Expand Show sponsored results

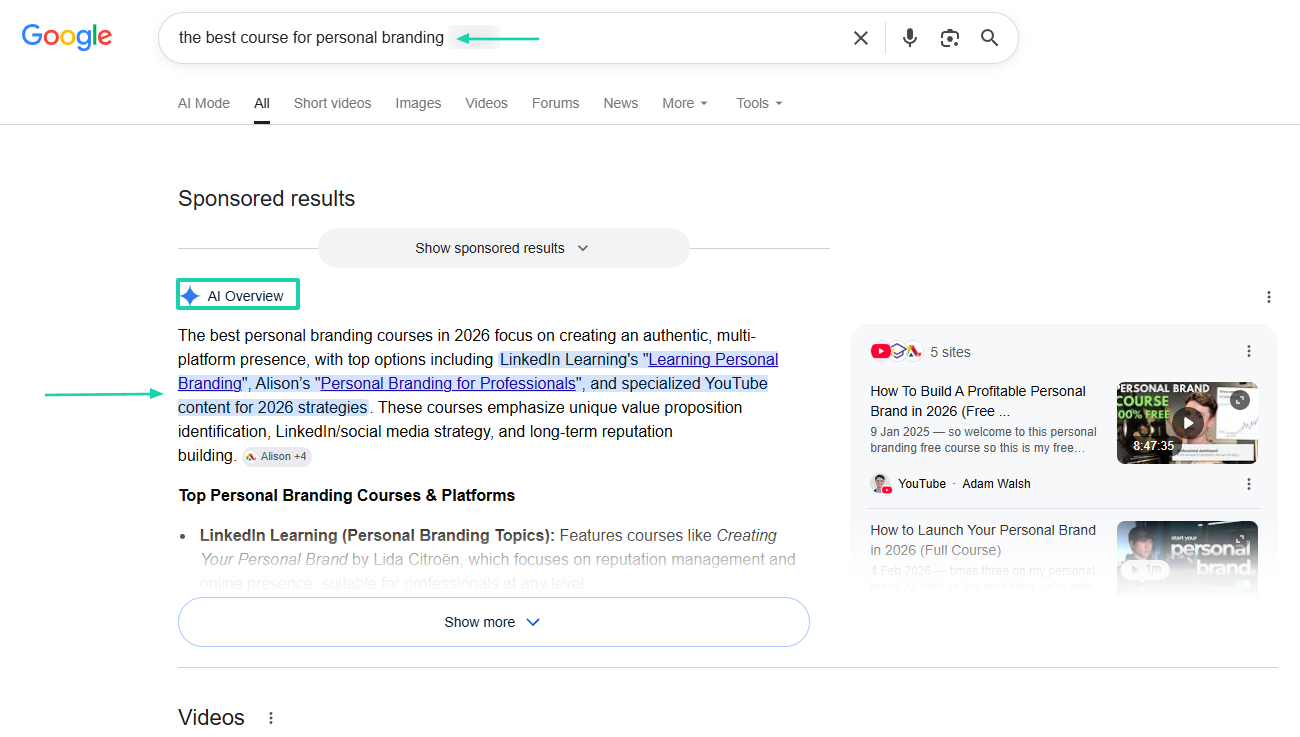click(503, 248)
